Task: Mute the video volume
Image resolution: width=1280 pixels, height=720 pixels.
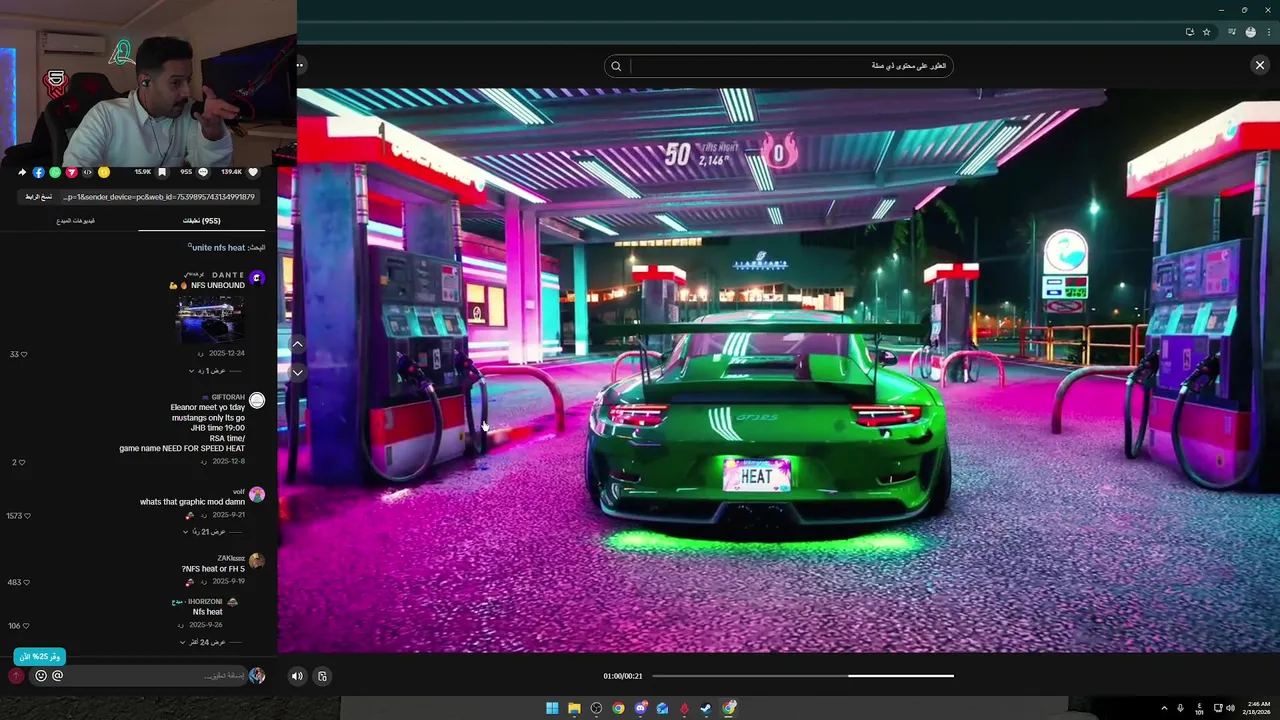Action: [x=297, y=676]
